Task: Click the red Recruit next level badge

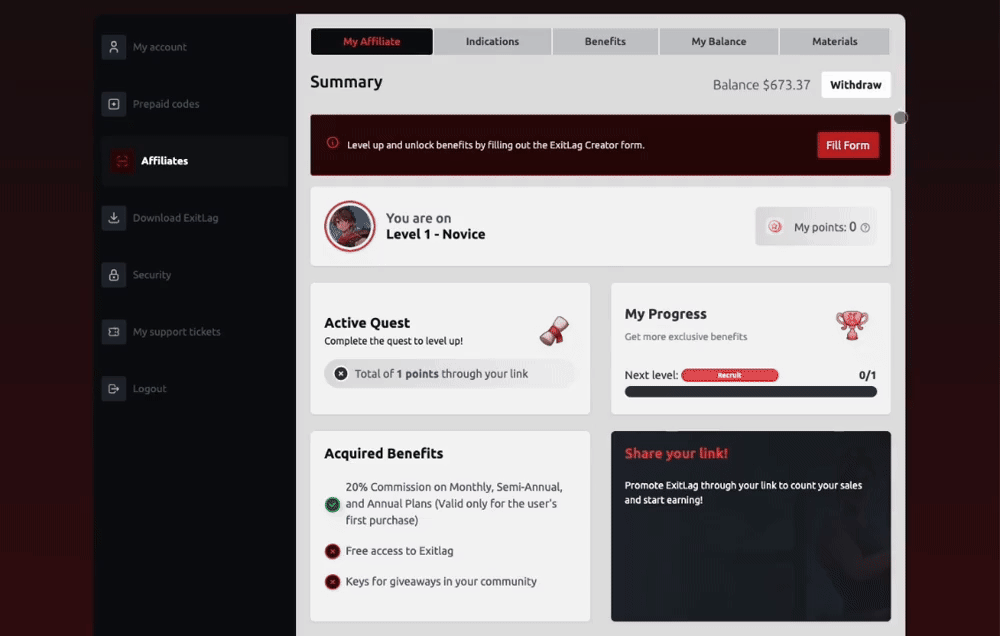Action: (x=730, y=375)
